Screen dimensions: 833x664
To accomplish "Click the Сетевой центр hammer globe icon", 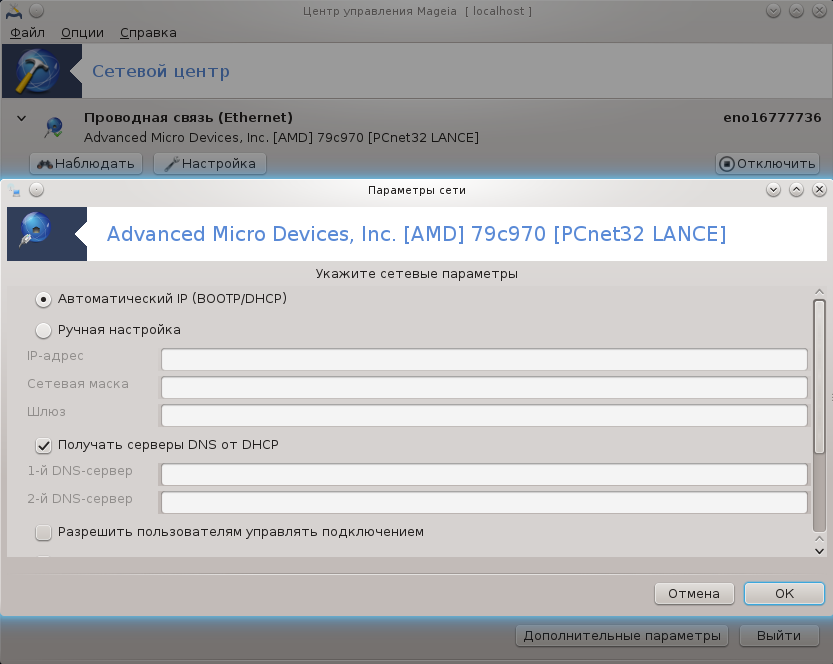I will pyautogui.click(x=37, y=71).
